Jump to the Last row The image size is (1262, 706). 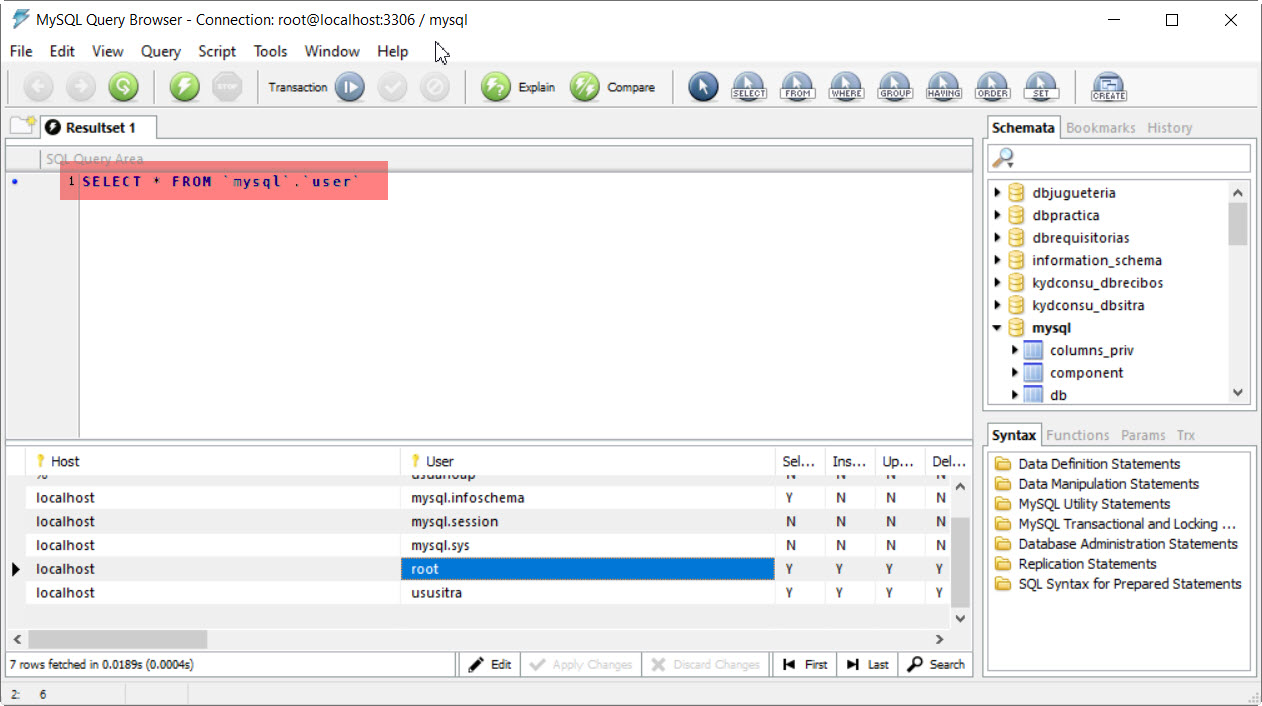(x=867, y=664)
